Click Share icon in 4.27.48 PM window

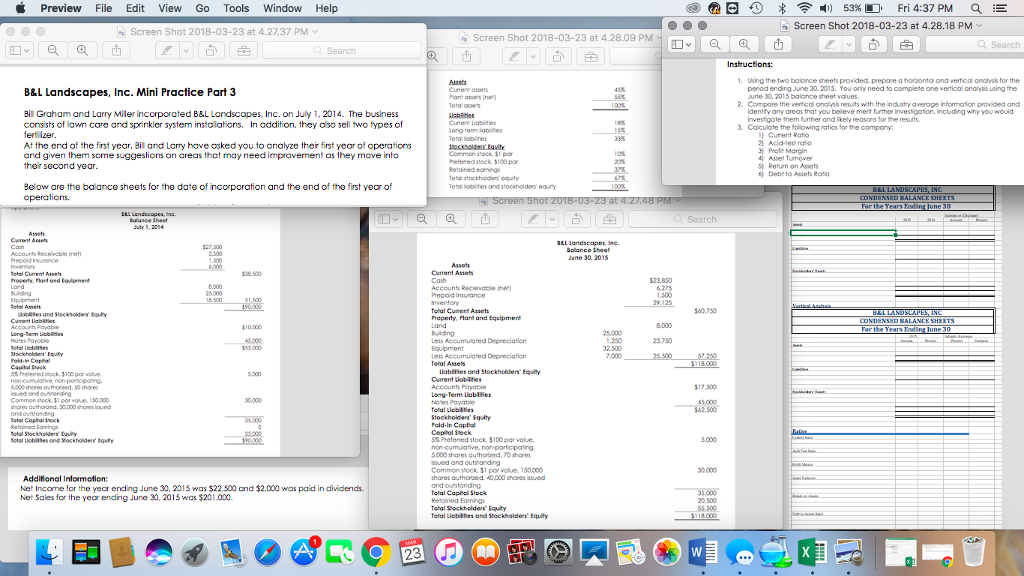point(485,219)
